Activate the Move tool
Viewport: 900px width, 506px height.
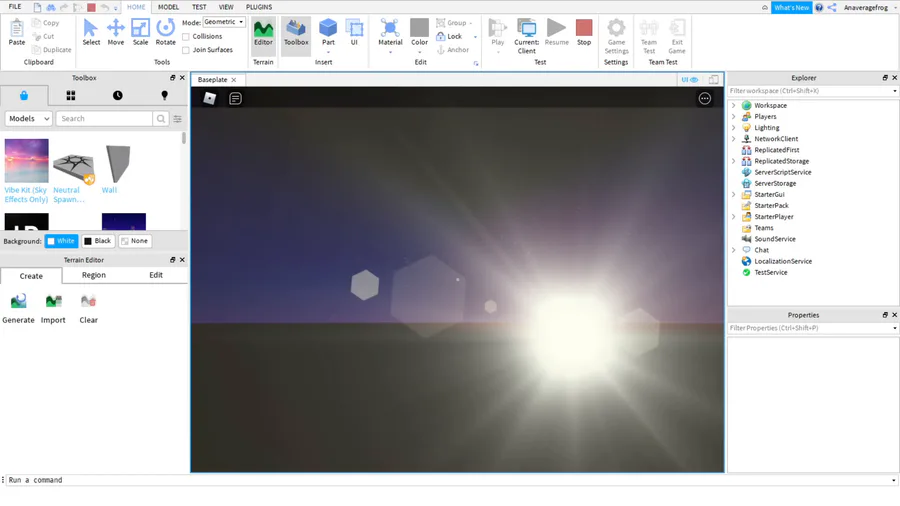click(115, 32)
